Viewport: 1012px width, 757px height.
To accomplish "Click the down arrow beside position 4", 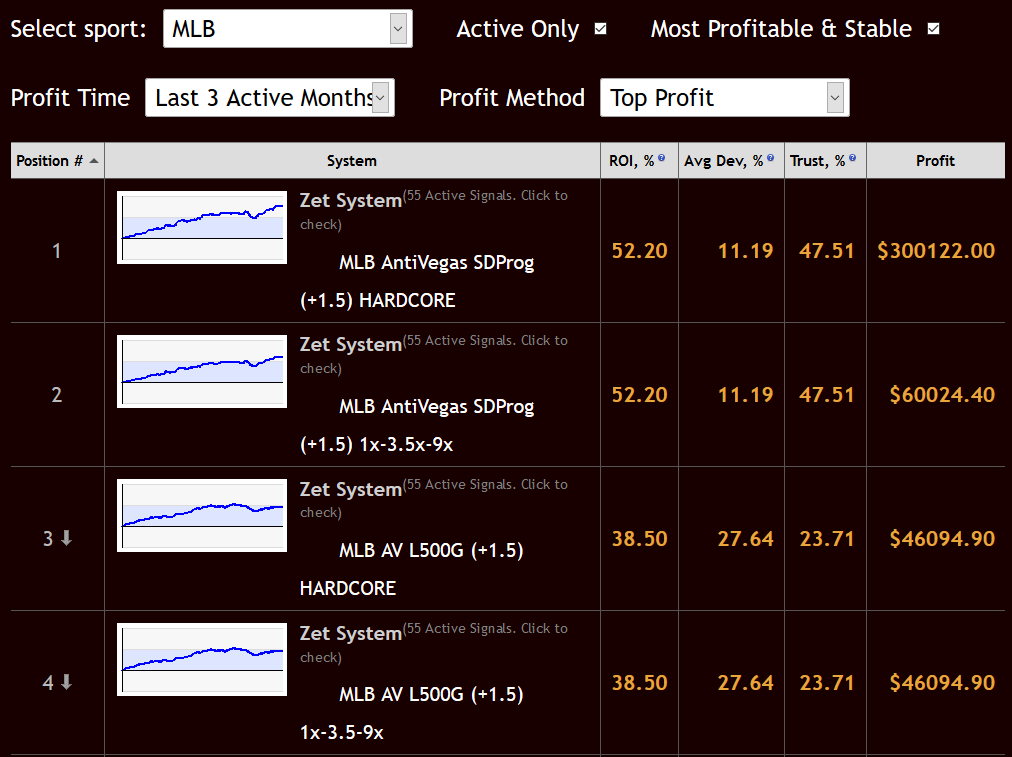I will 65,683.
